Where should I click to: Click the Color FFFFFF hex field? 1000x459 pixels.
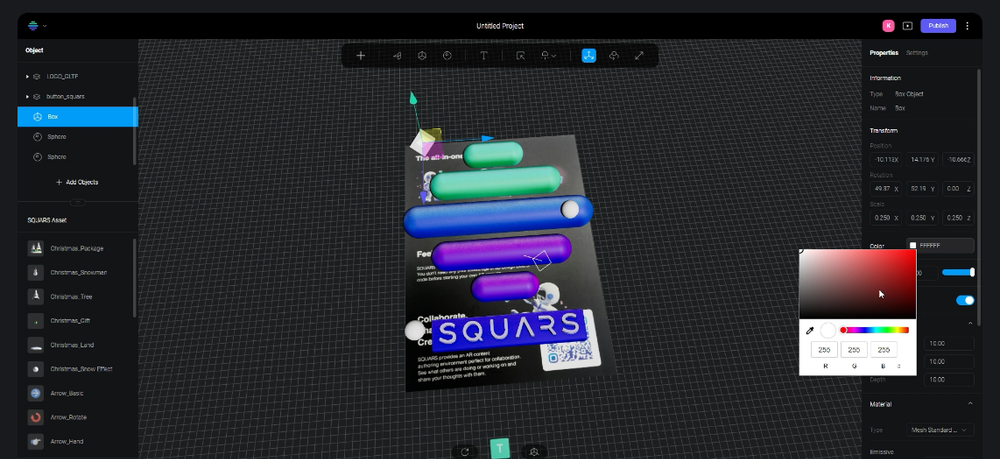coord(941,245)
